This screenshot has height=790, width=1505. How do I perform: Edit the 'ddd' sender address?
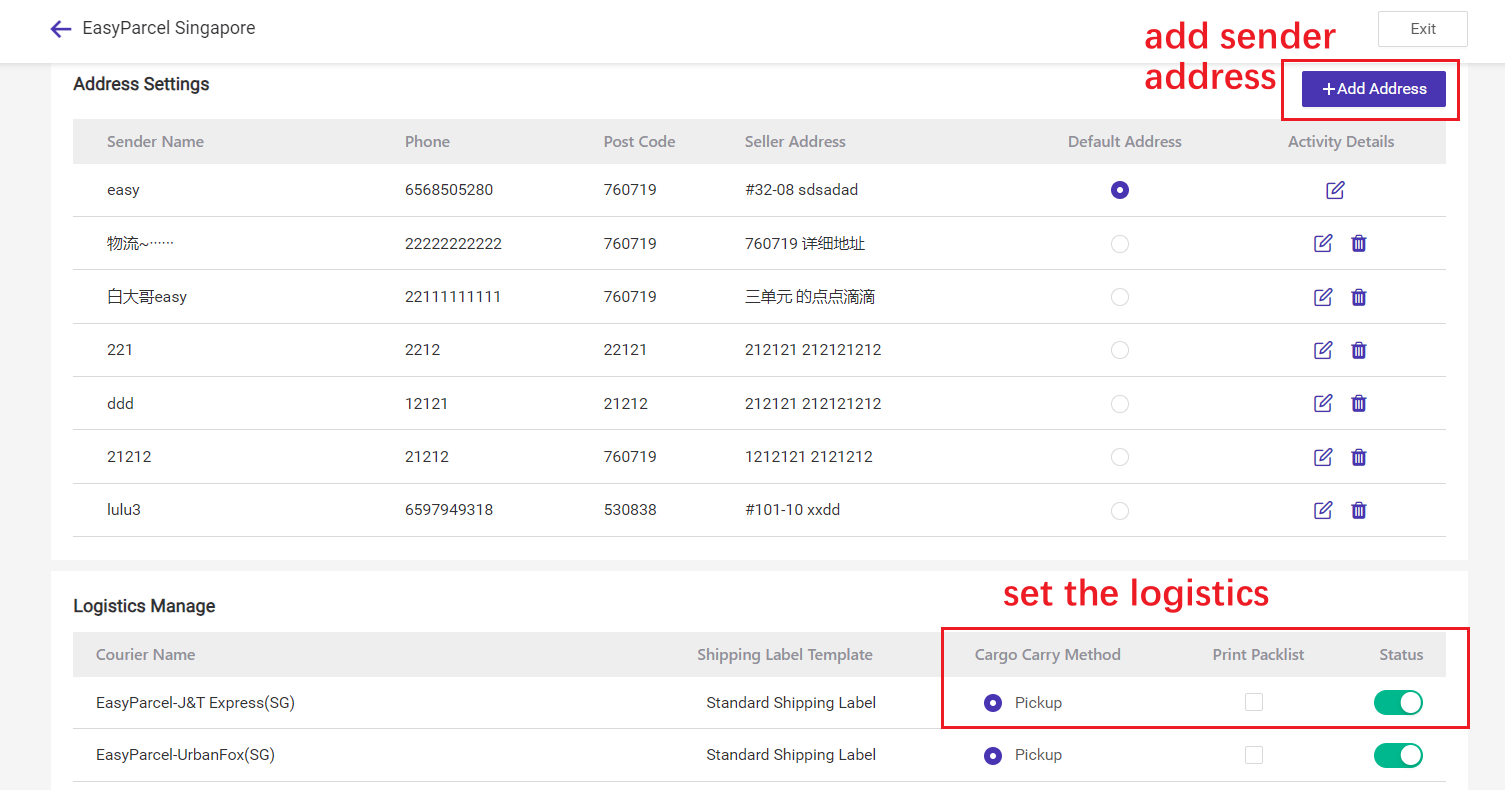[x=1323, y=403]
